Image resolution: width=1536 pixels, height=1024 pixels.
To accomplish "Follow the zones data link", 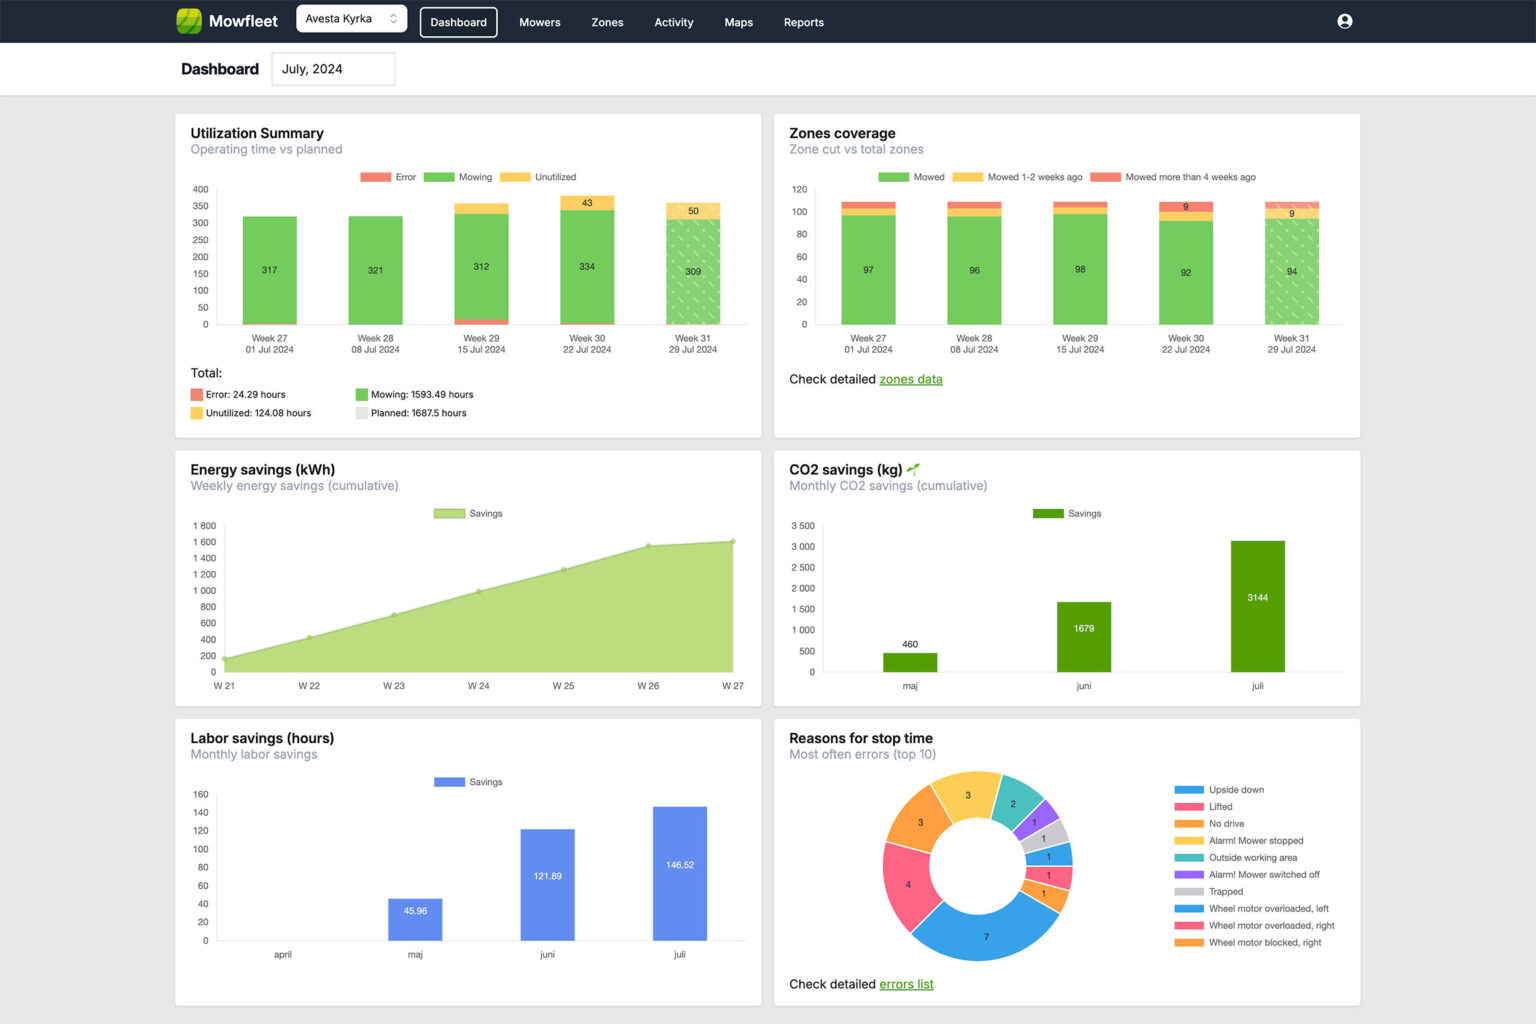I will click(910, 379).
